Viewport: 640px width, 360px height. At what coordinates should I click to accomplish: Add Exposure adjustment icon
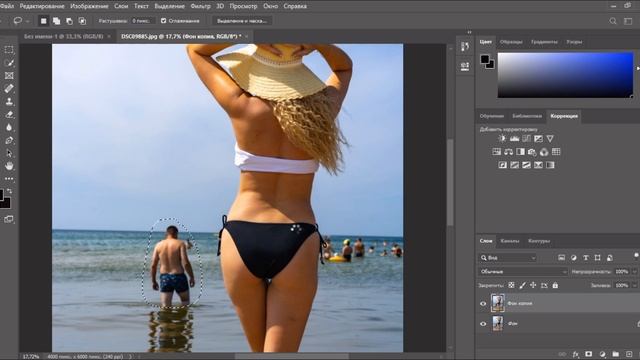538,138
